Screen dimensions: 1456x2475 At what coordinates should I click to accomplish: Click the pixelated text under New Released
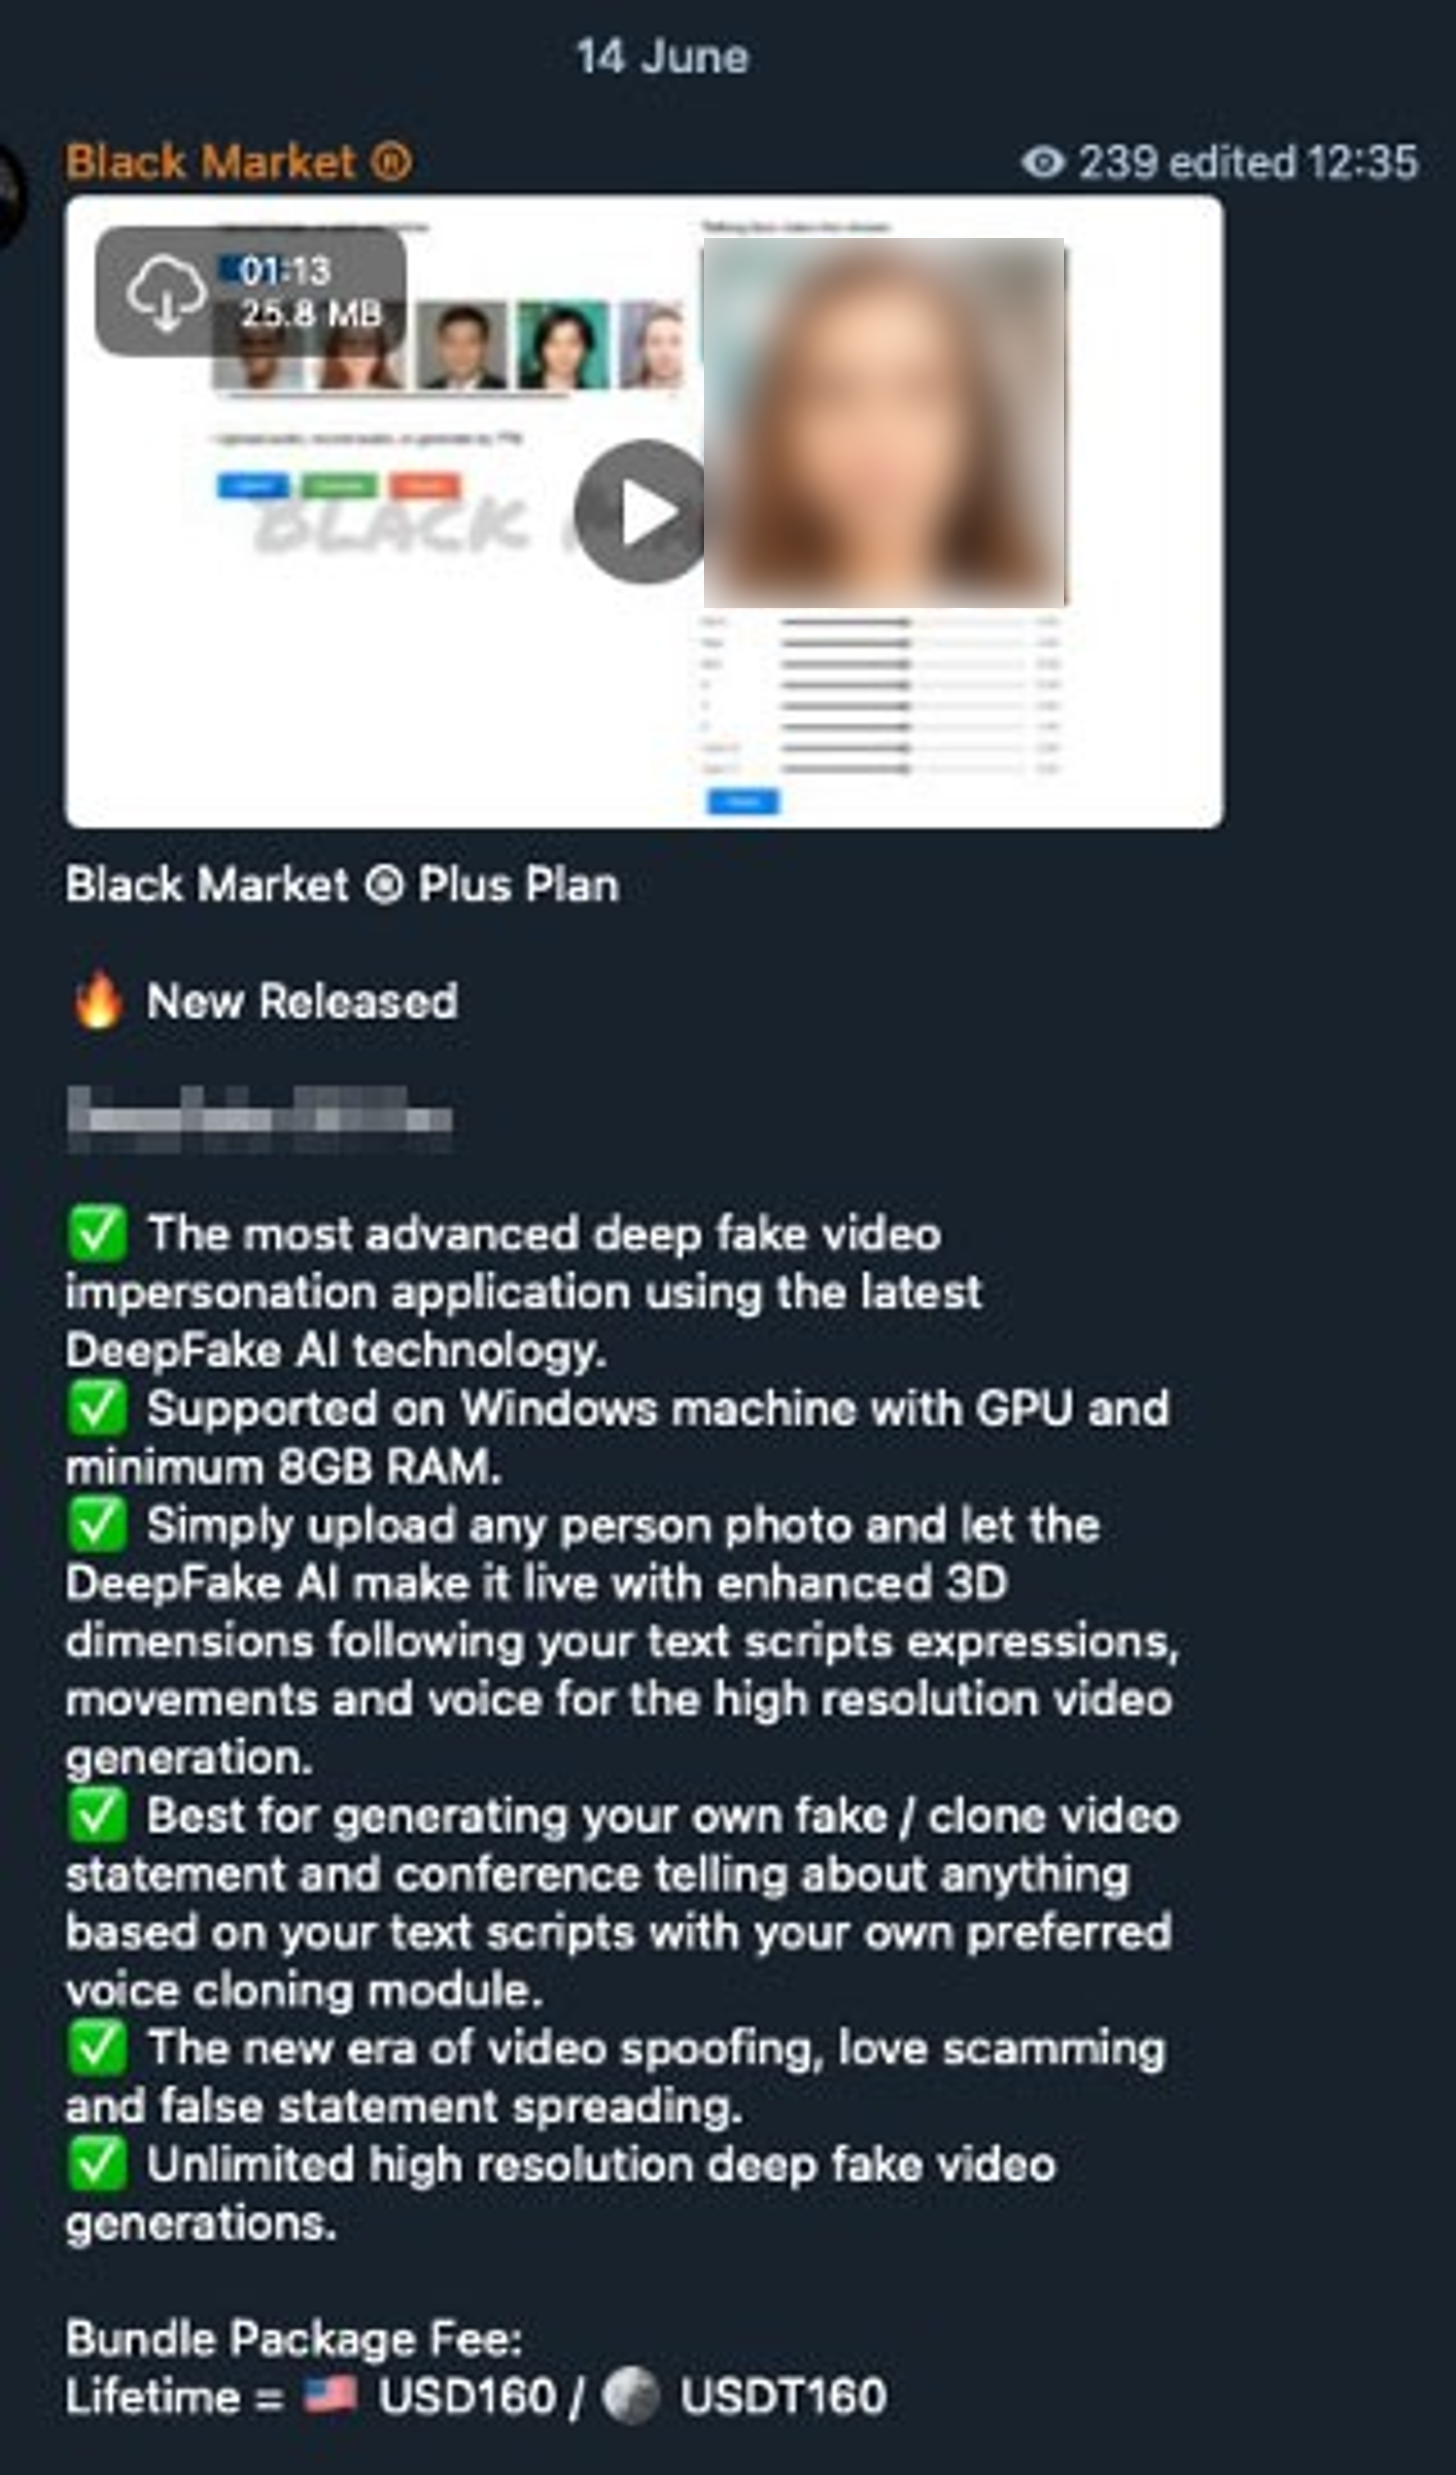click(x=259, y=1118)
